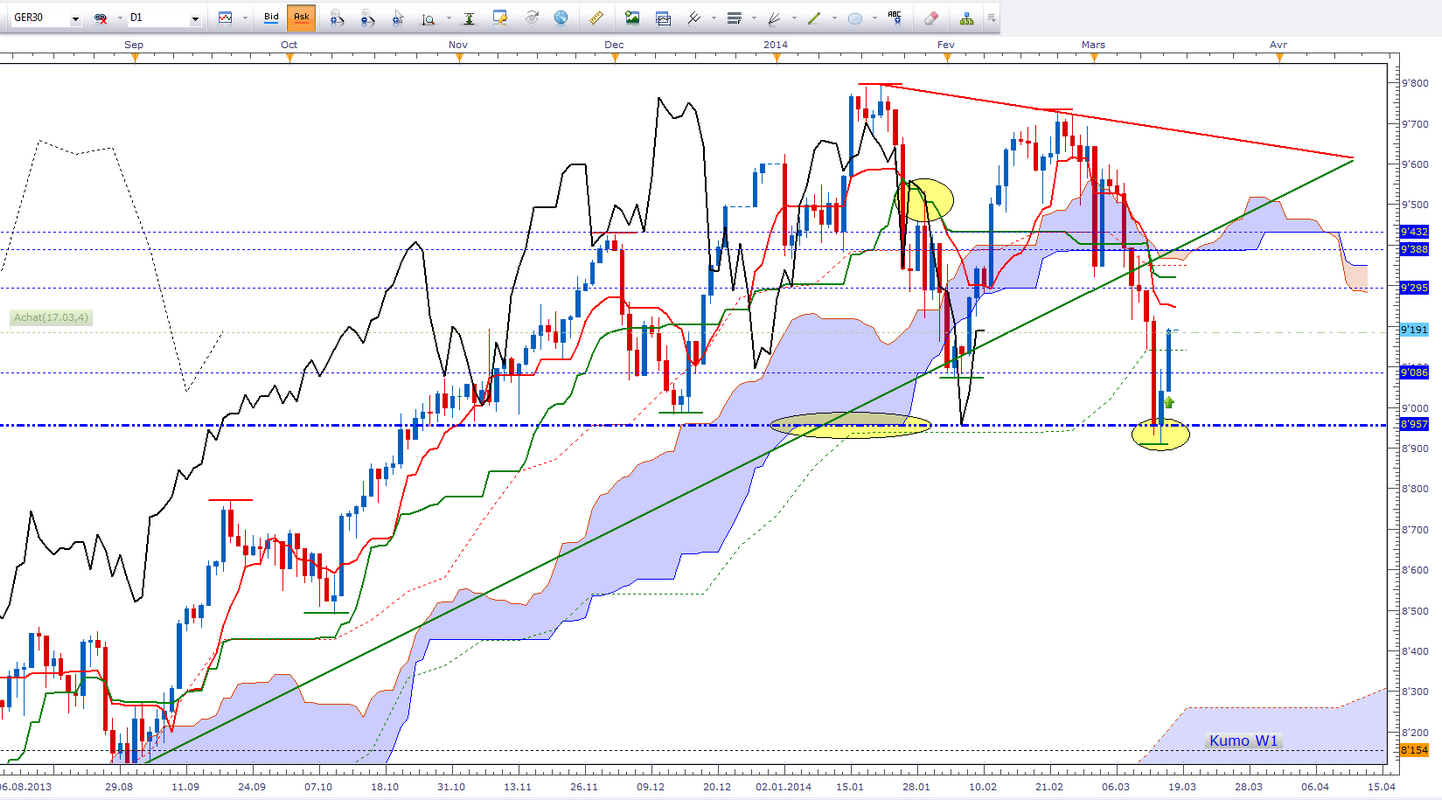
Task: Click the 9'432 price level label
Action: 1414,231
